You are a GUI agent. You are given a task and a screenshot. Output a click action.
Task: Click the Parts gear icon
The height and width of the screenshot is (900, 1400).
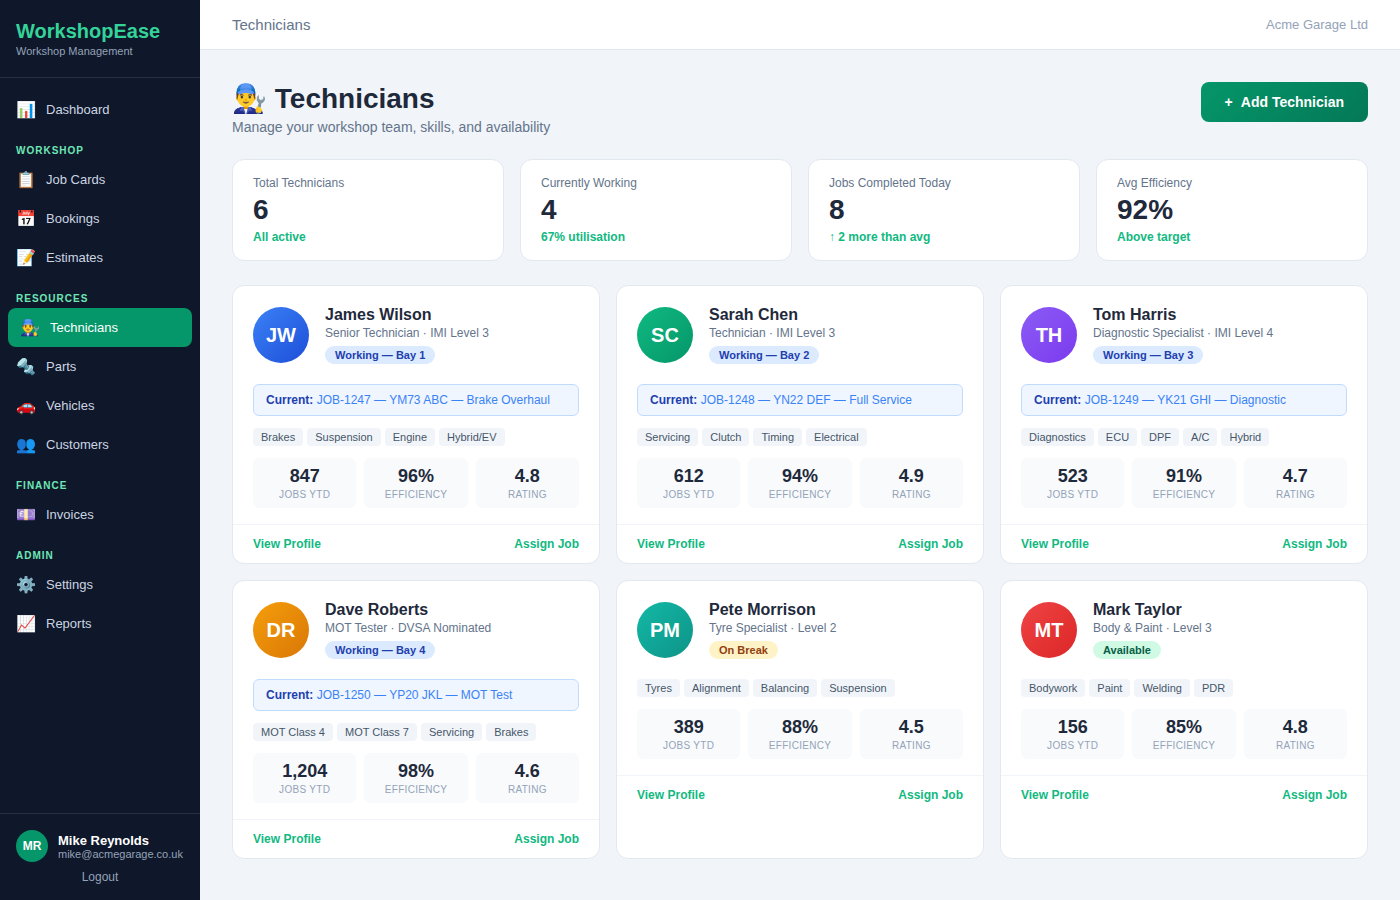(x=24, y=366)
